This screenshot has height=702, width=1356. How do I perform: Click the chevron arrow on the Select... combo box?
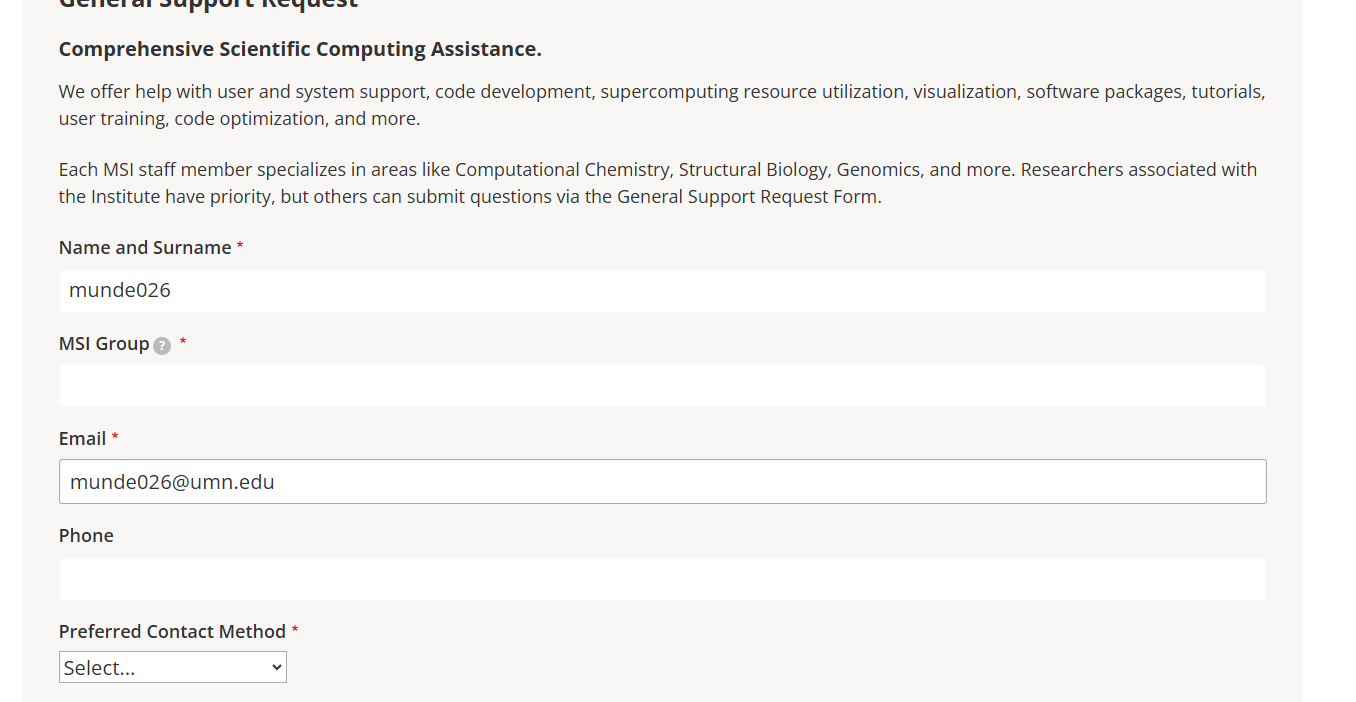[x=277, y=667]
